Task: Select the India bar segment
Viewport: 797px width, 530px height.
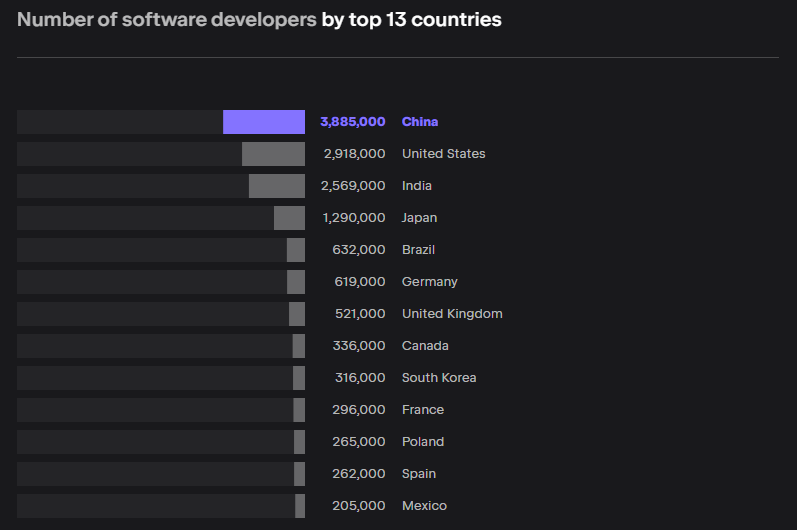Action: click(x=277, y=186)
